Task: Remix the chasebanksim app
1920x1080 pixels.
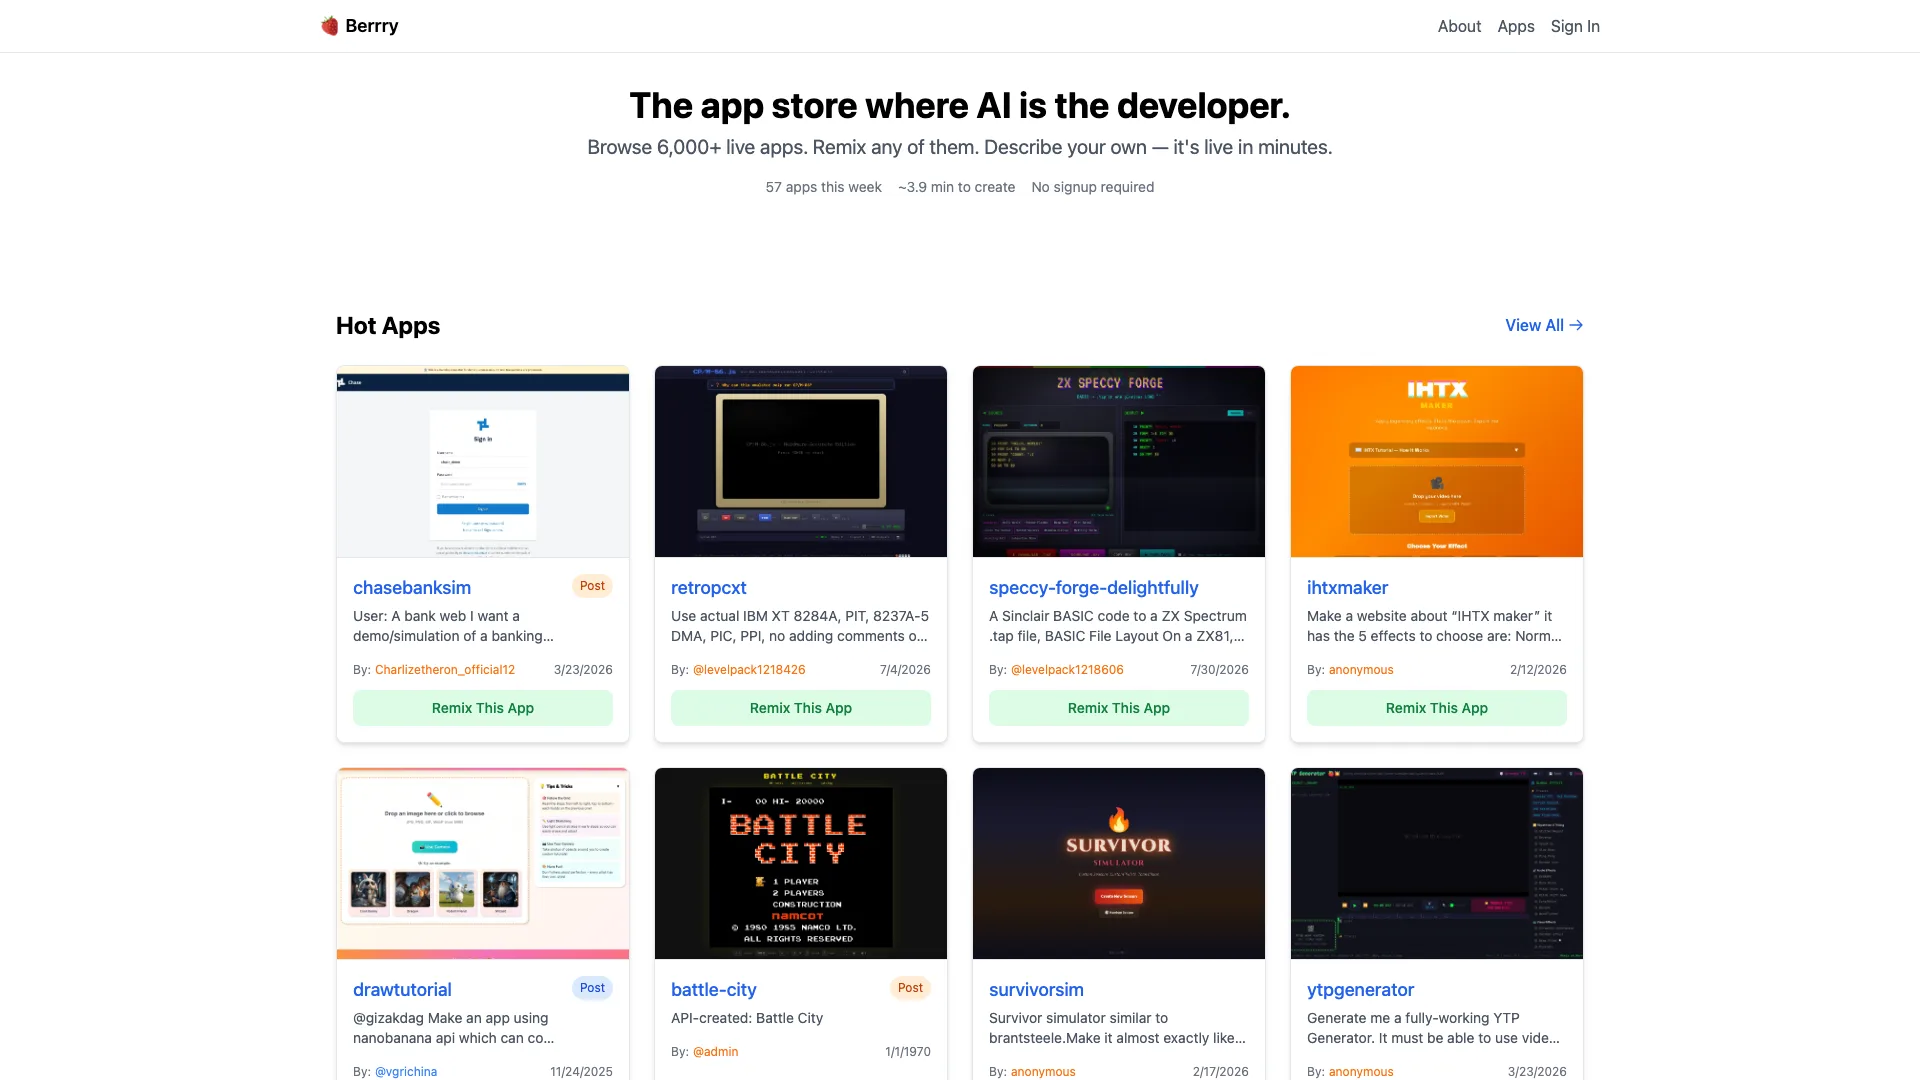Action: pos(483,708)
